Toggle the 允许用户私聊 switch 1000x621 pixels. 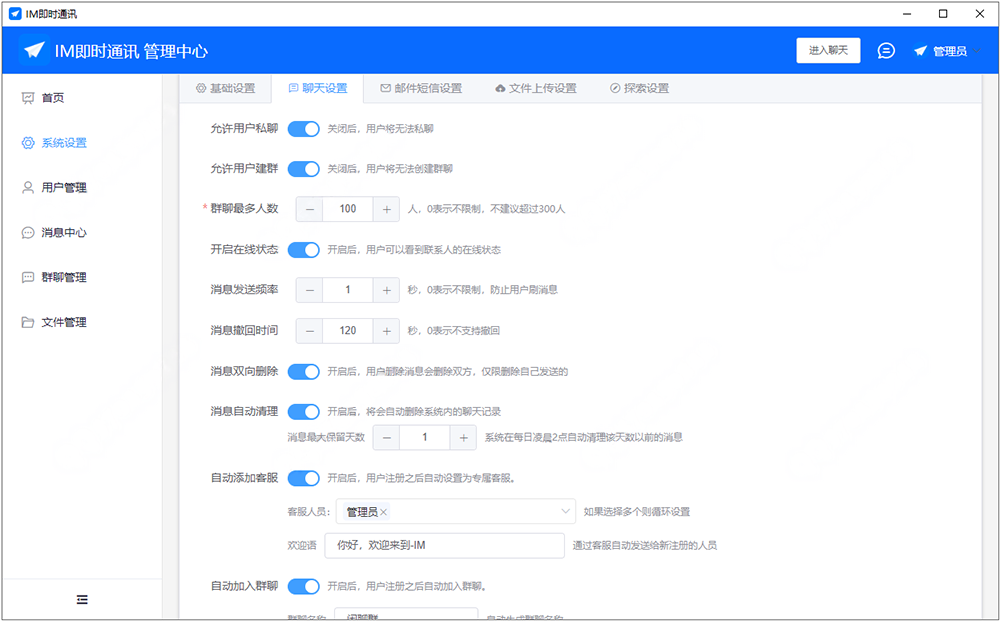tap(303, 129)
